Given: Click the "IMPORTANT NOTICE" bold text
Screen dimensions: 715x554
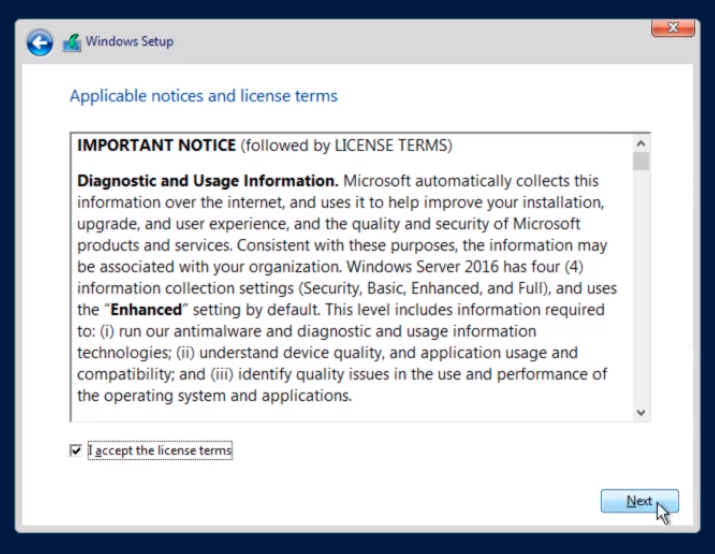Looking at the screenshot, I should click(x=156, y=145).
